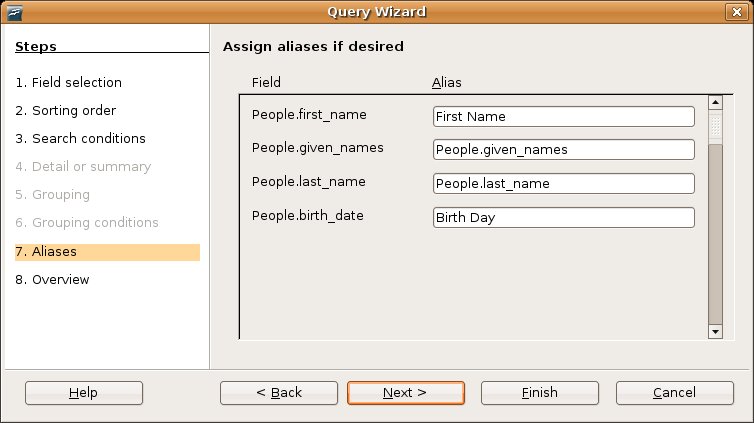Viewport: 754px width, 423px height.
Task: Click disabled step 6 Grouping conditions
Action: (x=87, y=223)
